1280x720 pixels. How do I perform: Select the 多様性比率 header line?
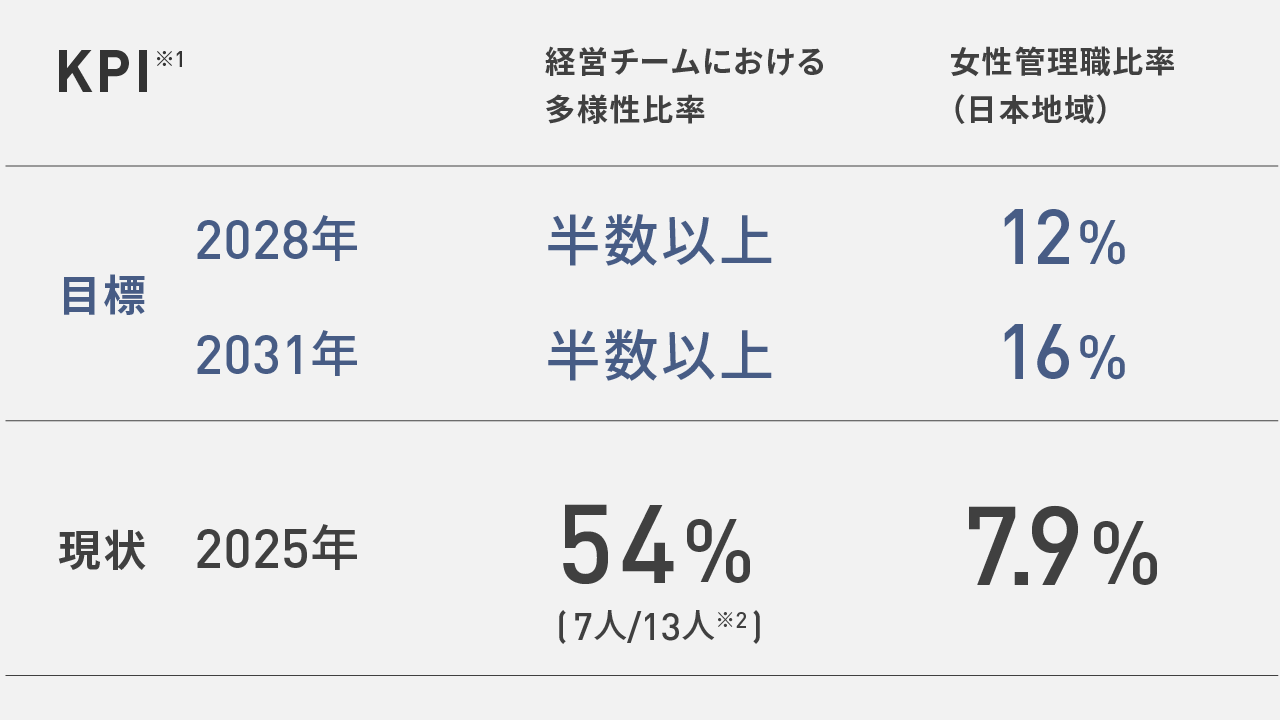click(625, 110)
